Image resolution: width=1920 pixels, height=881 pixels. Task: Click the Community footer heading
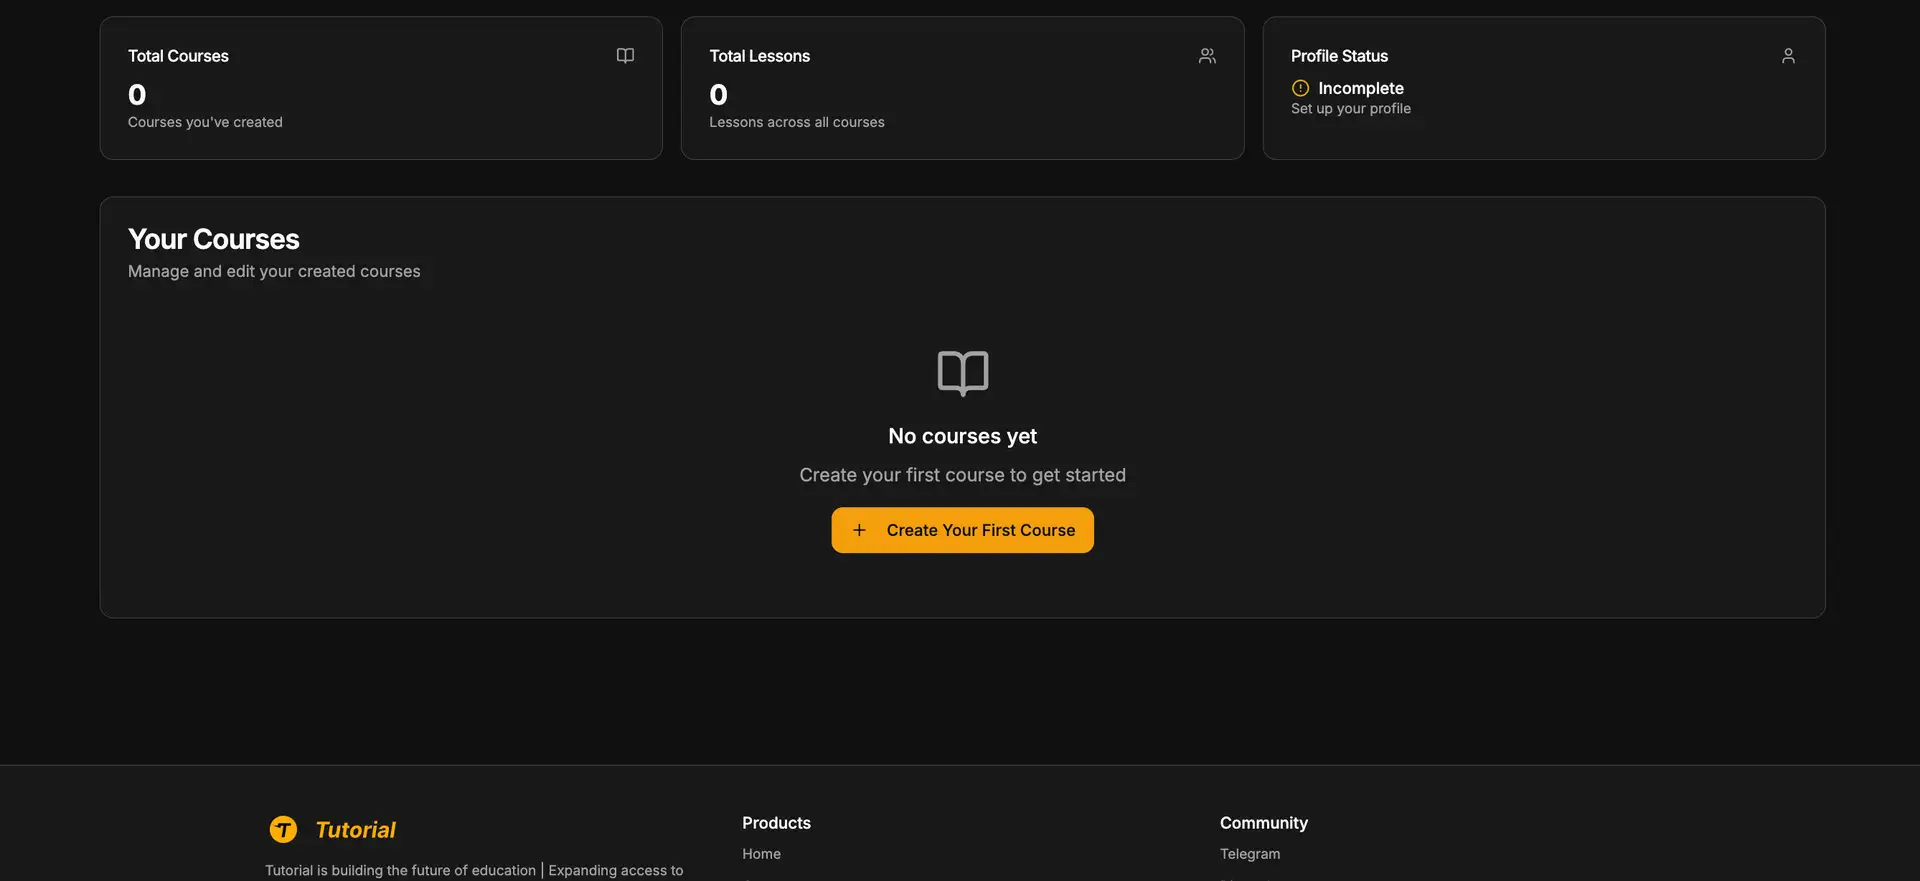(x=1263, y=823)
